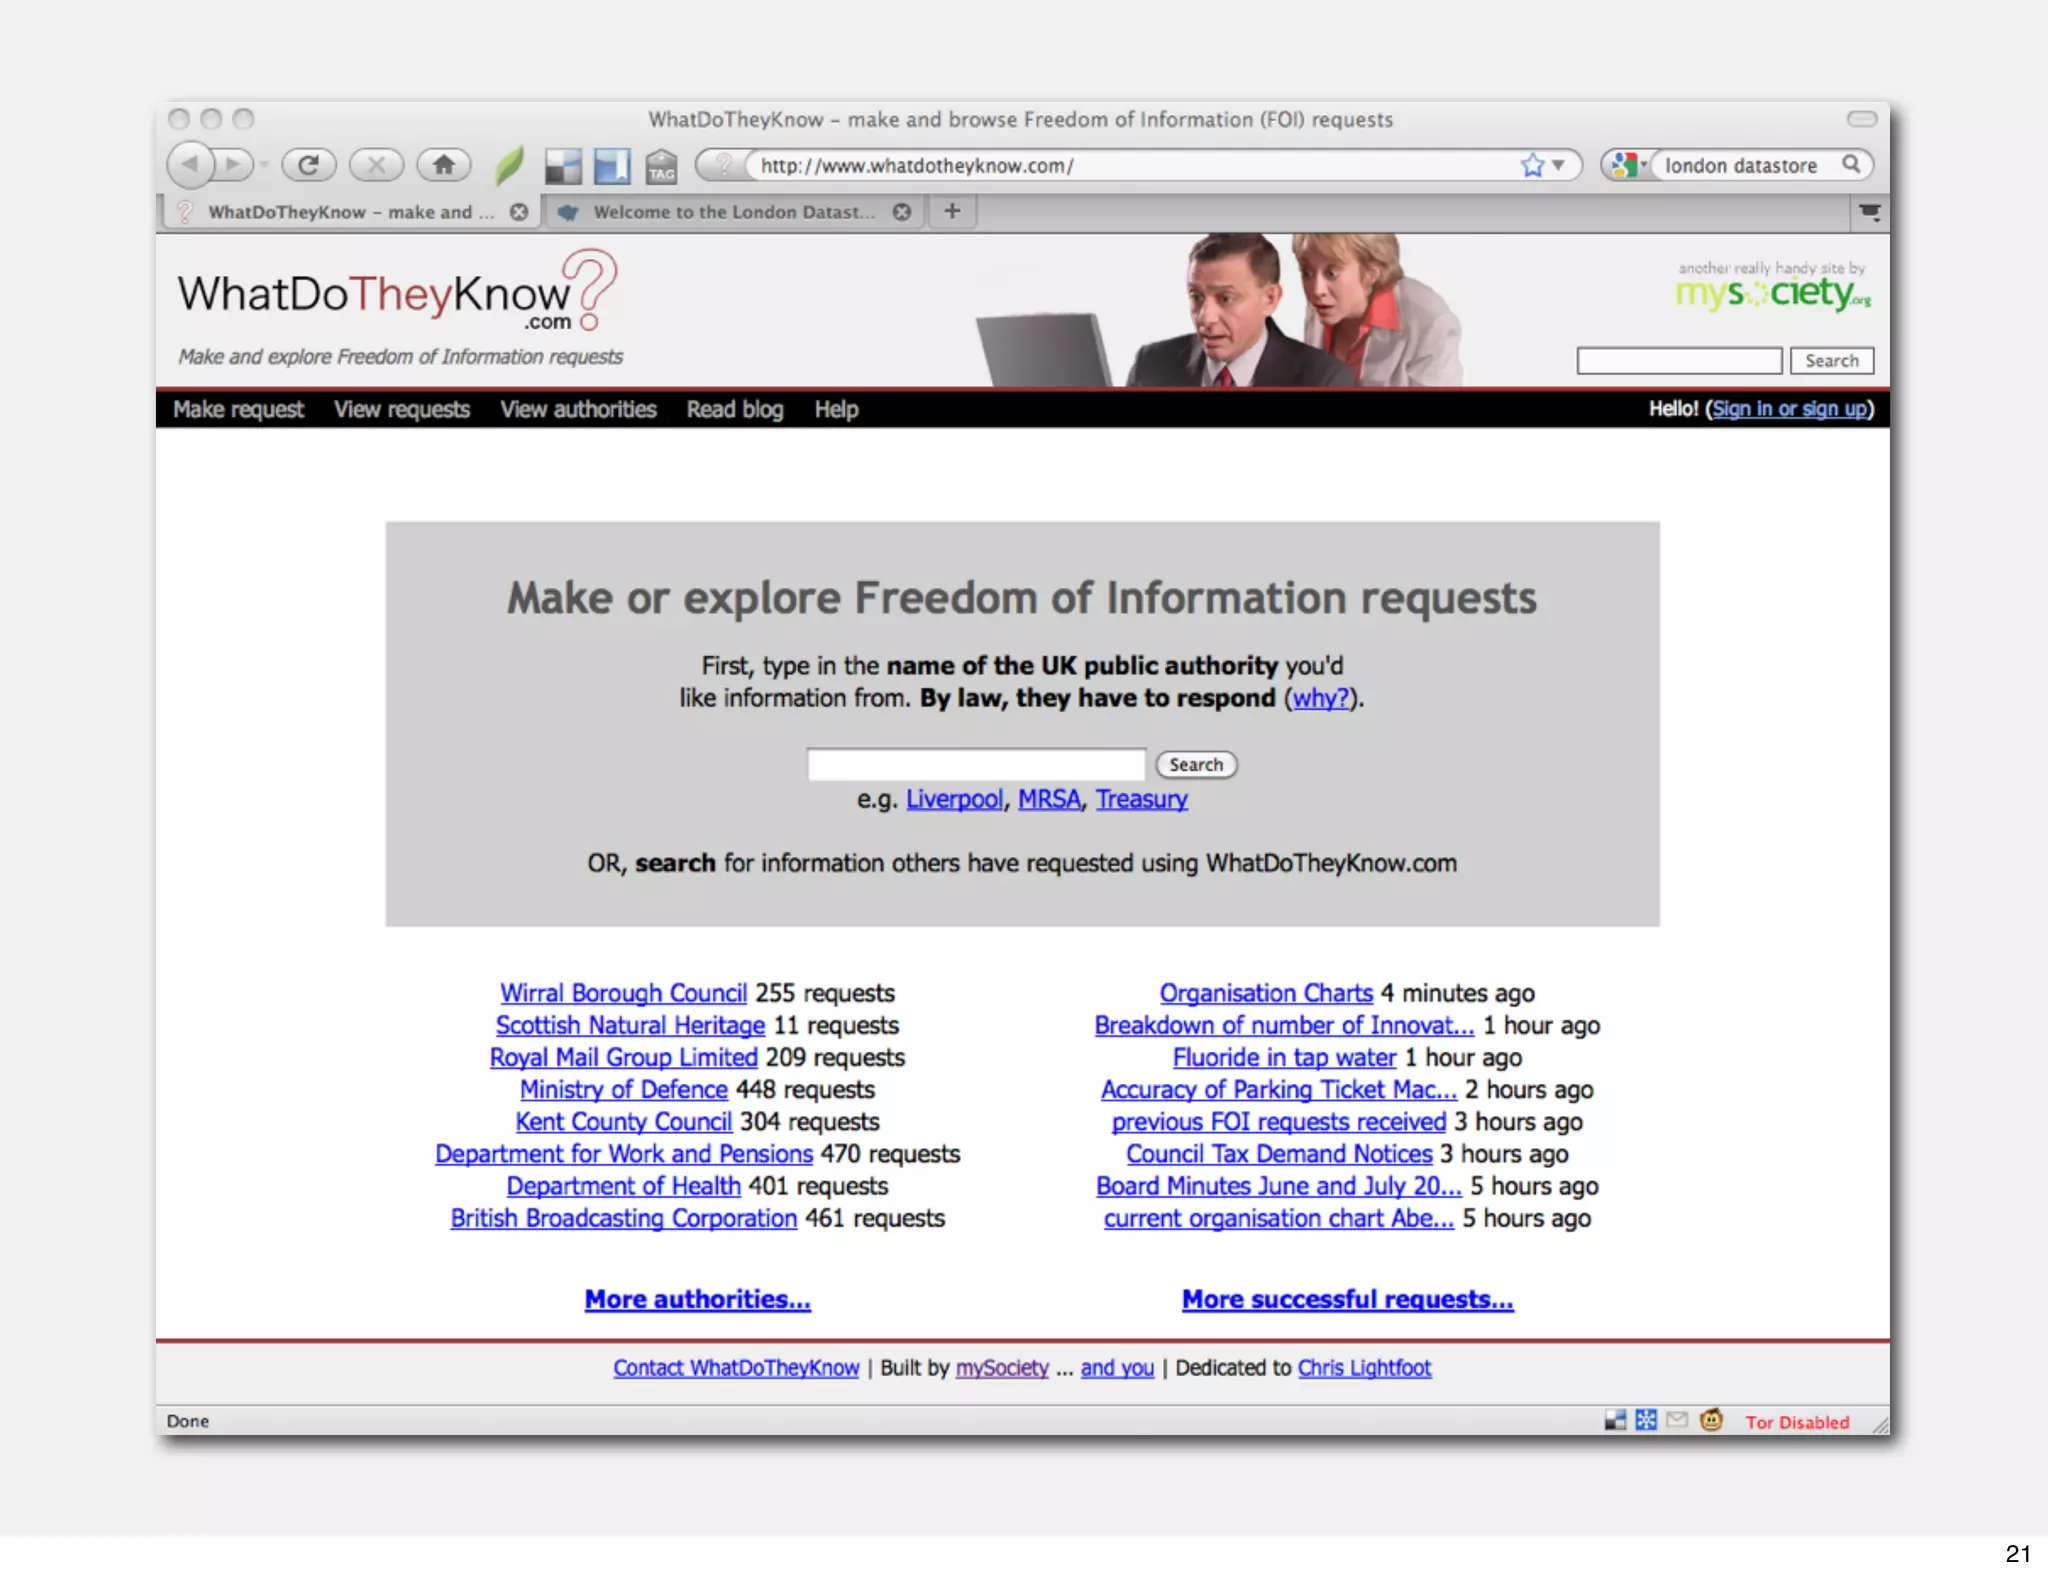
Task: Click More successful requests link
Action: click(x=1347, y=1299)
